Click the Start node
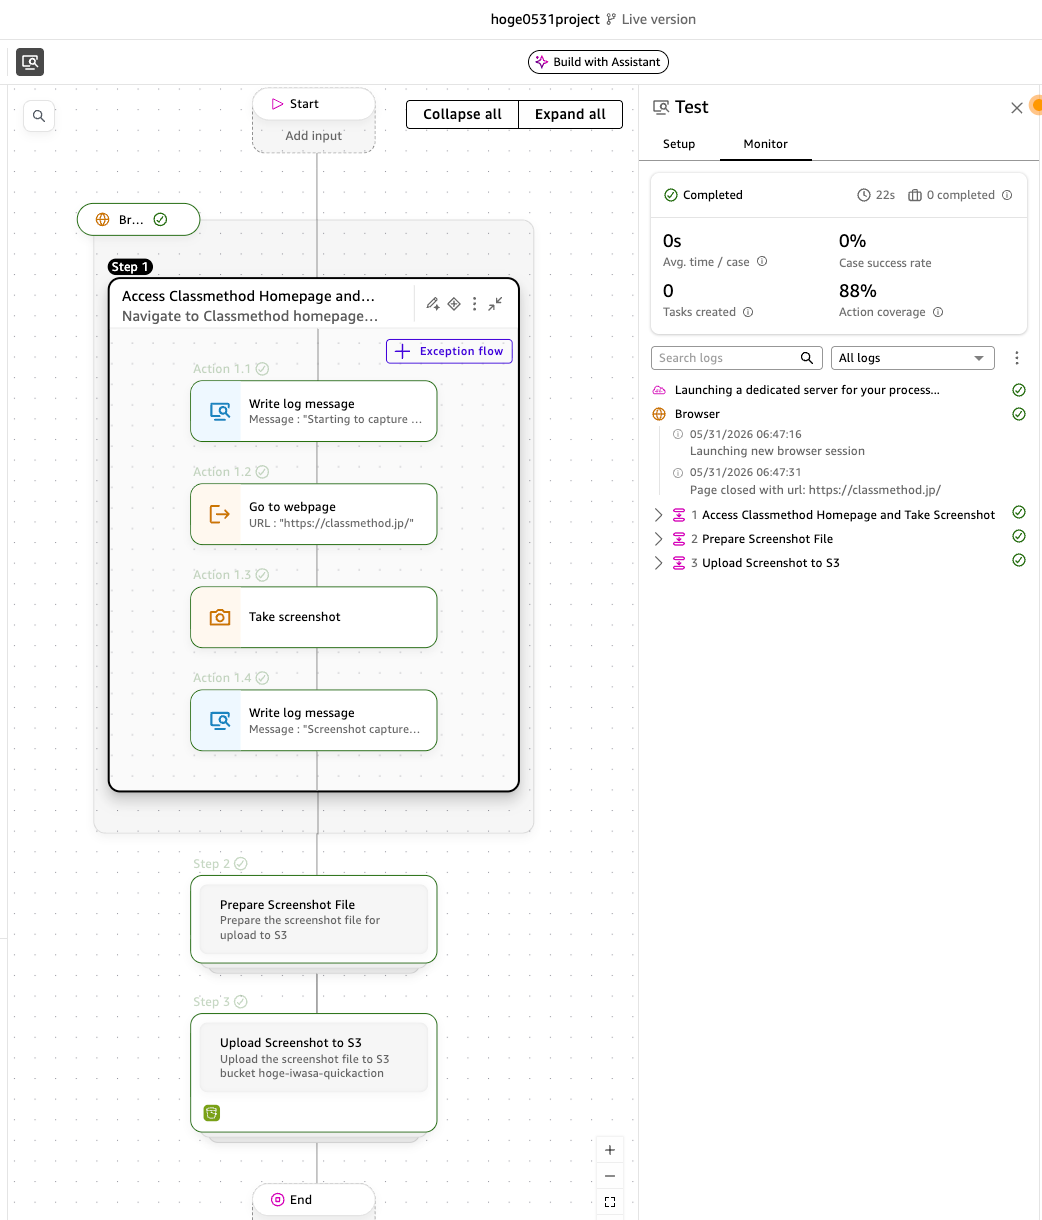Screen dimensions: 1042x1220 point(314,104)
